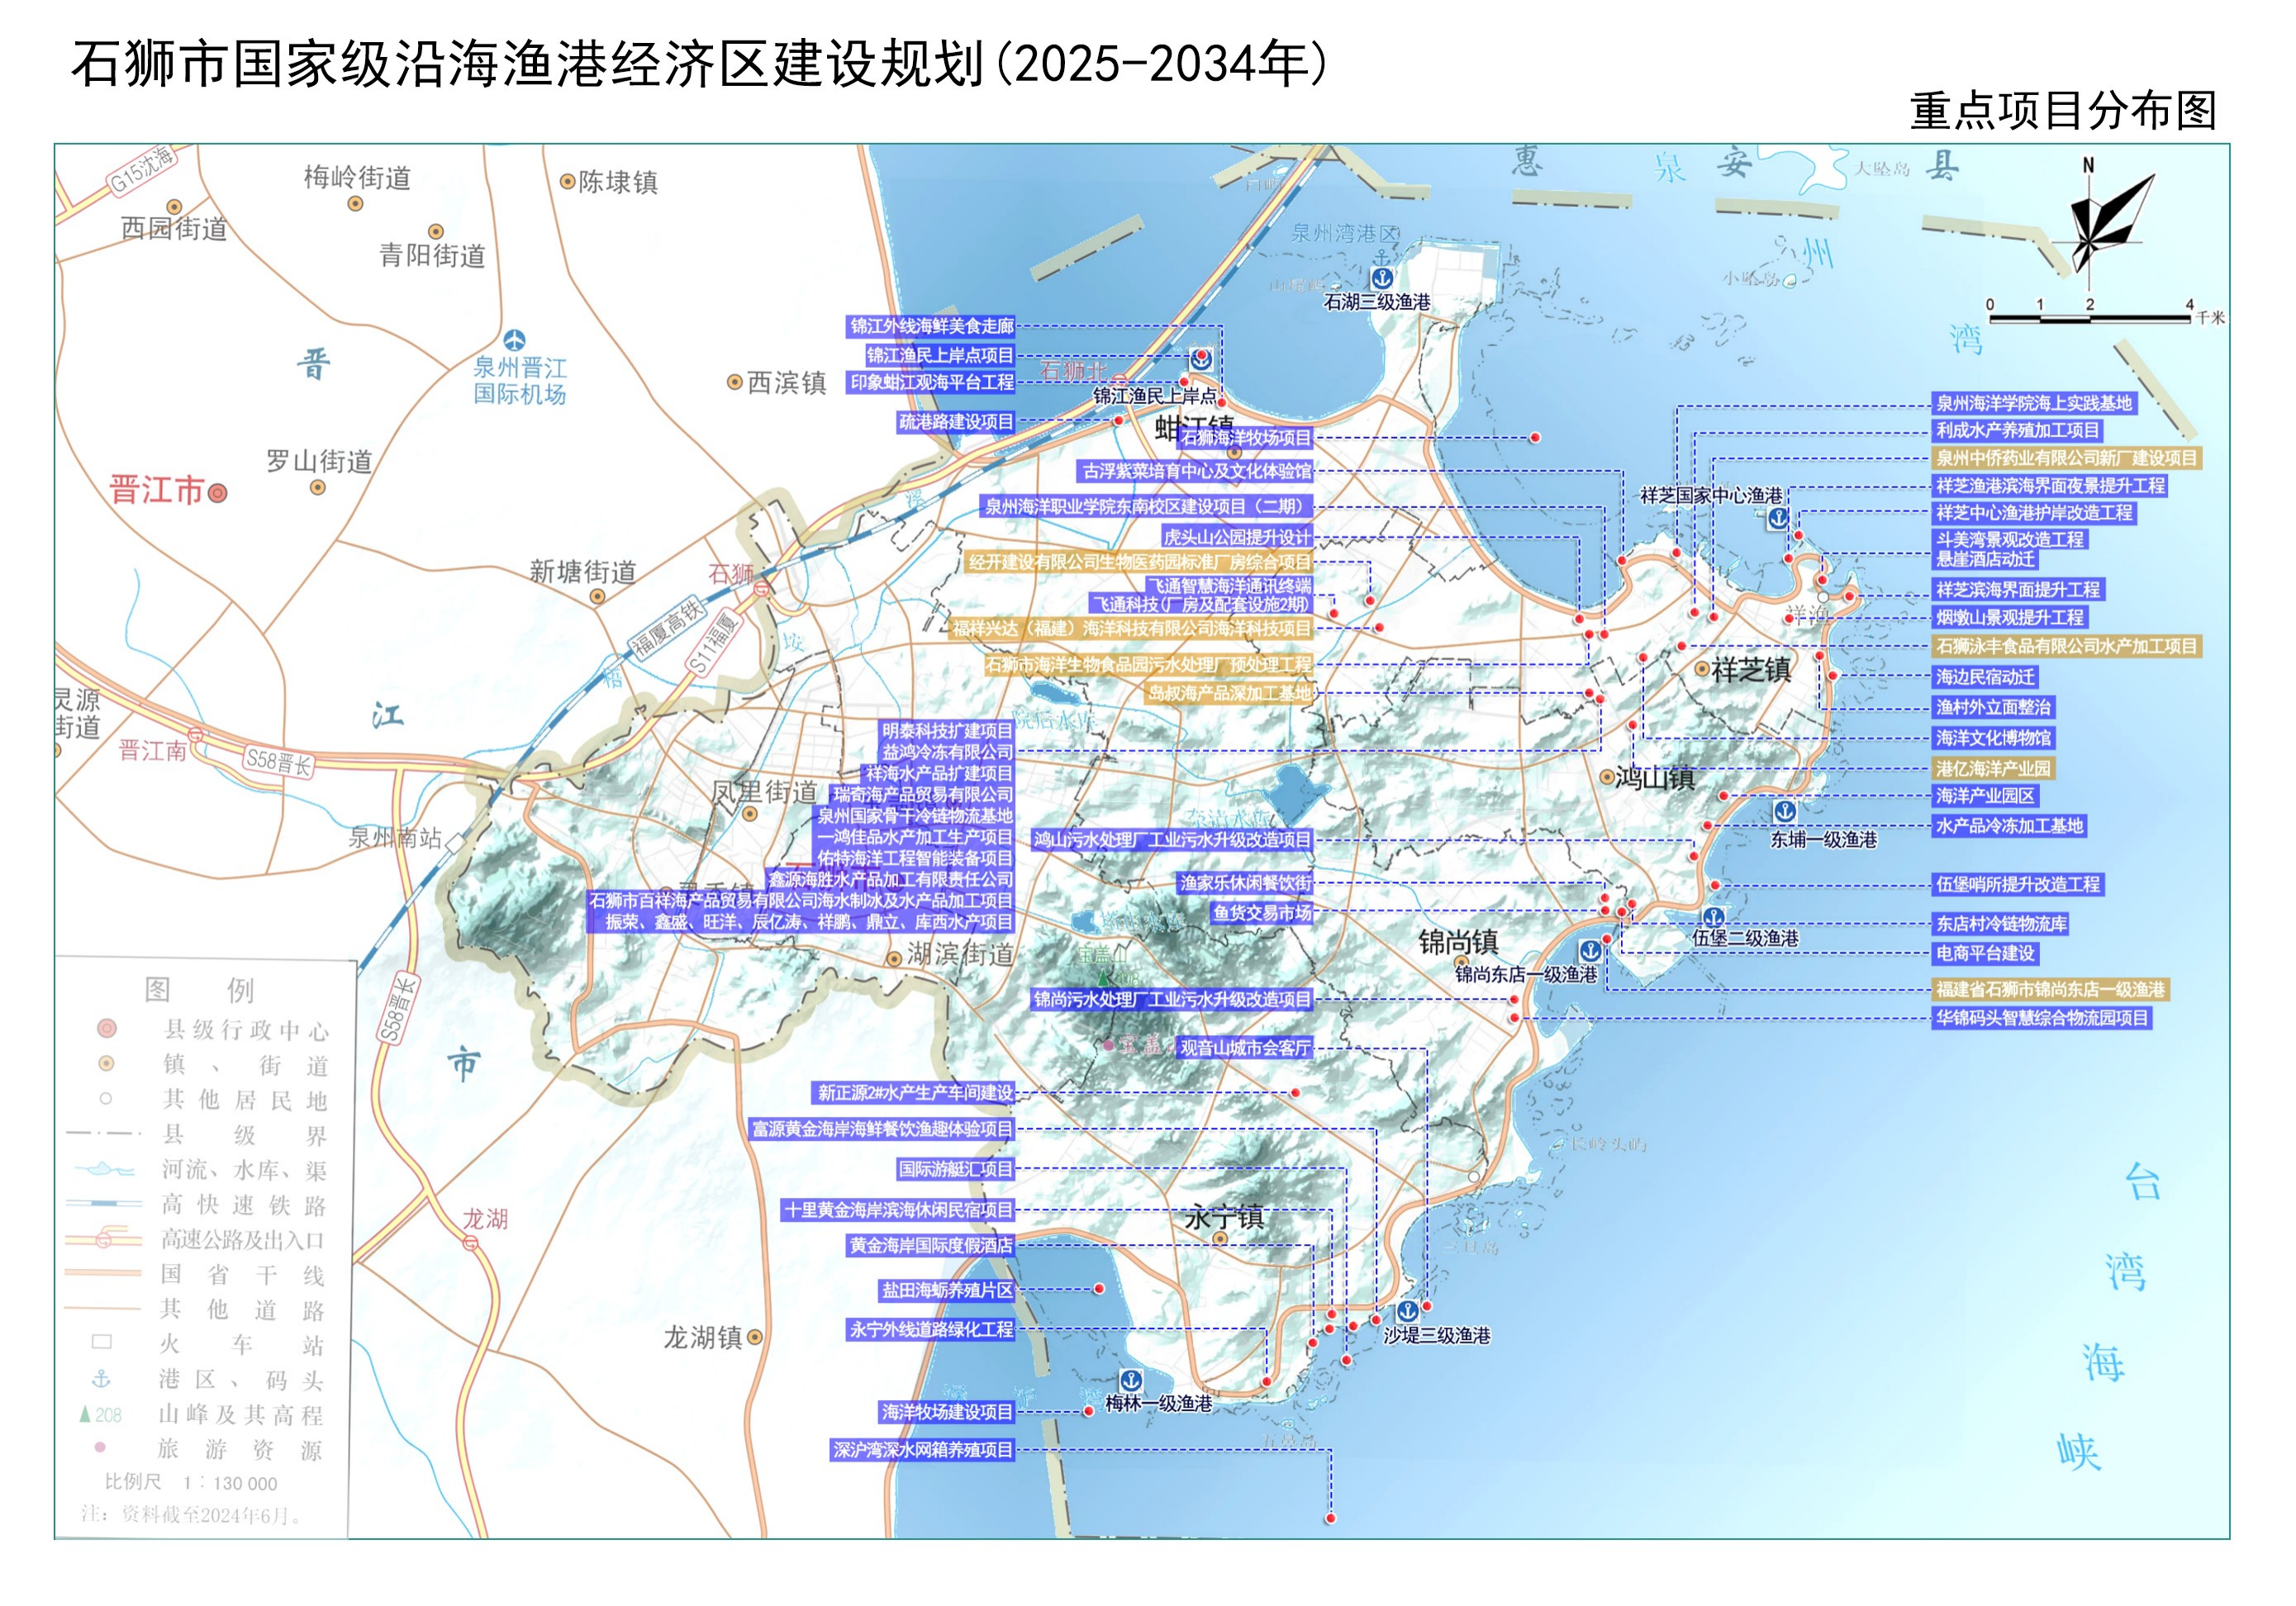The width and height of the screenshot is (2296, 1606).
Task: Click the port icon above 锦江渔民上岸点
Action: point(1201,360)
